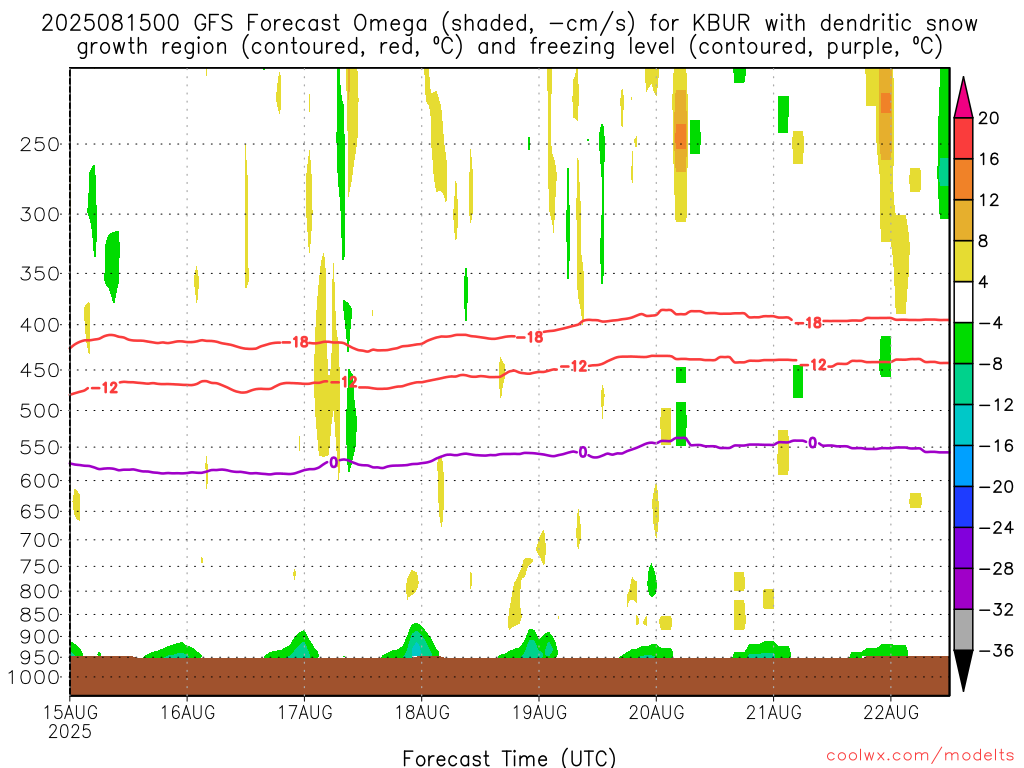Click the -18 contour label near 21AUG
This screenshot has width=1024, height=768.
click(x=808, y=323)
